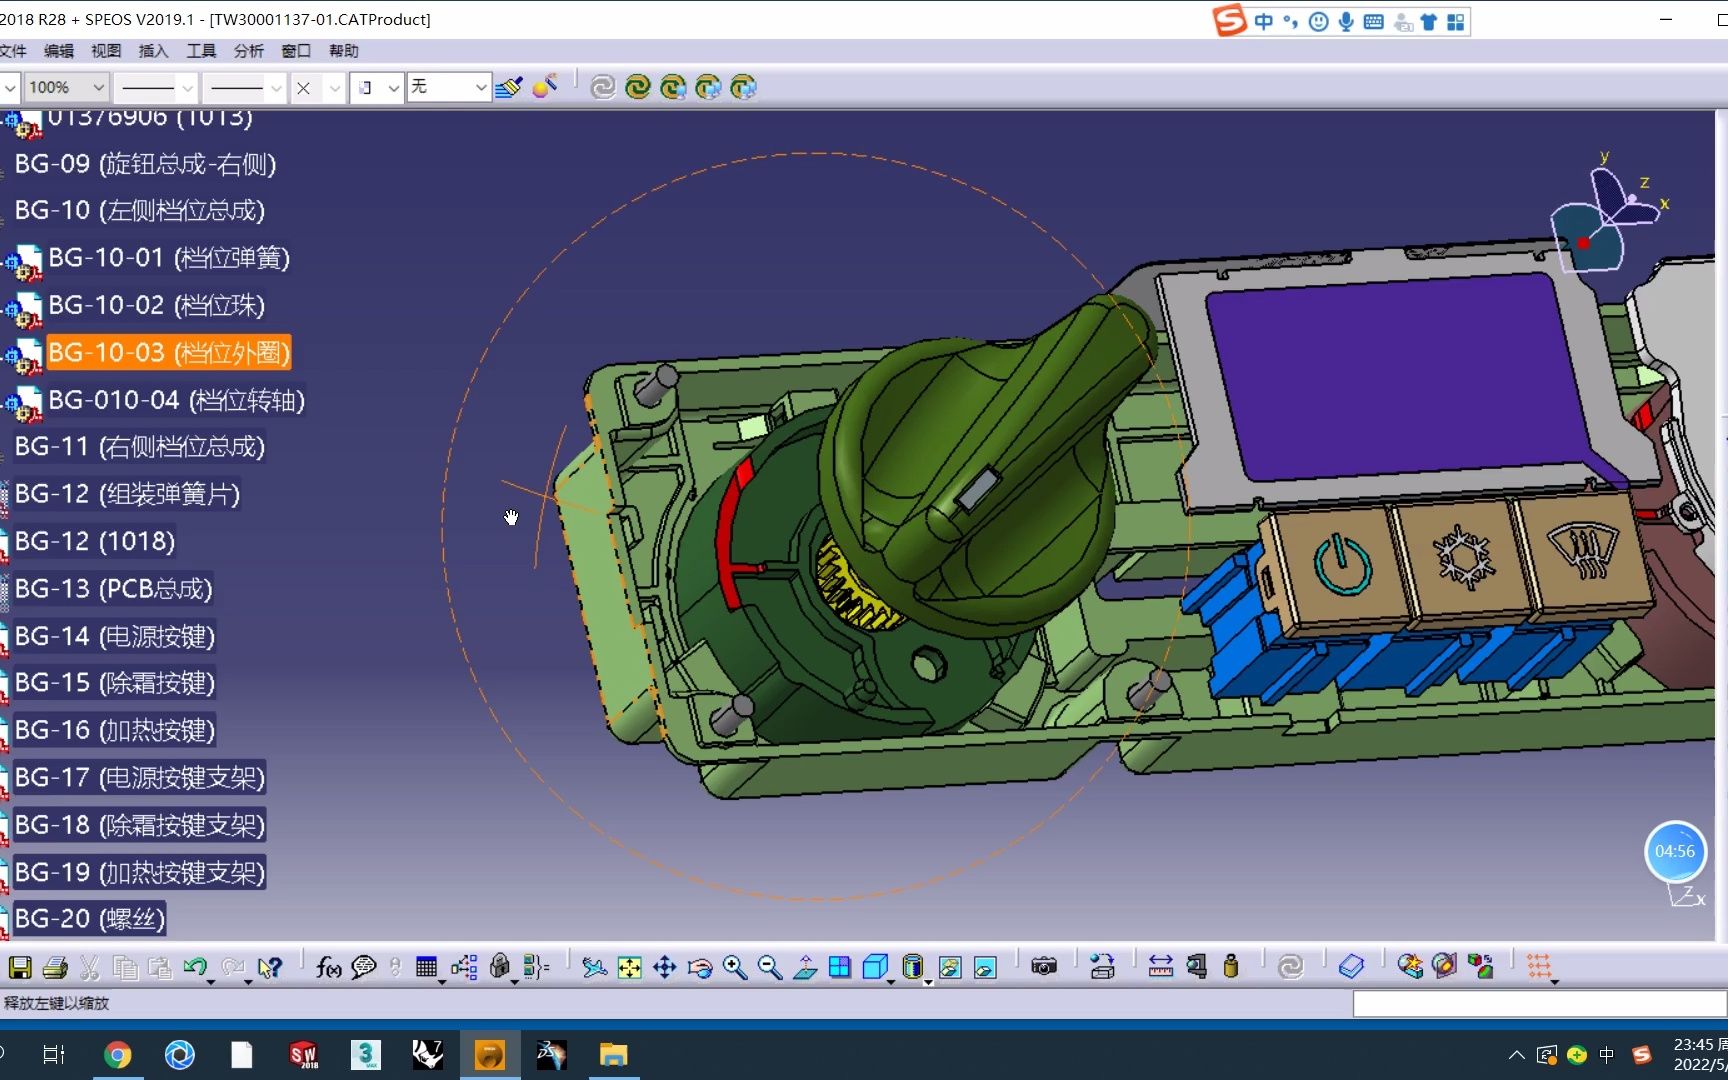Click the Measure Between ruler icon
1728x1080 pixels.
tap(1161, 967)
